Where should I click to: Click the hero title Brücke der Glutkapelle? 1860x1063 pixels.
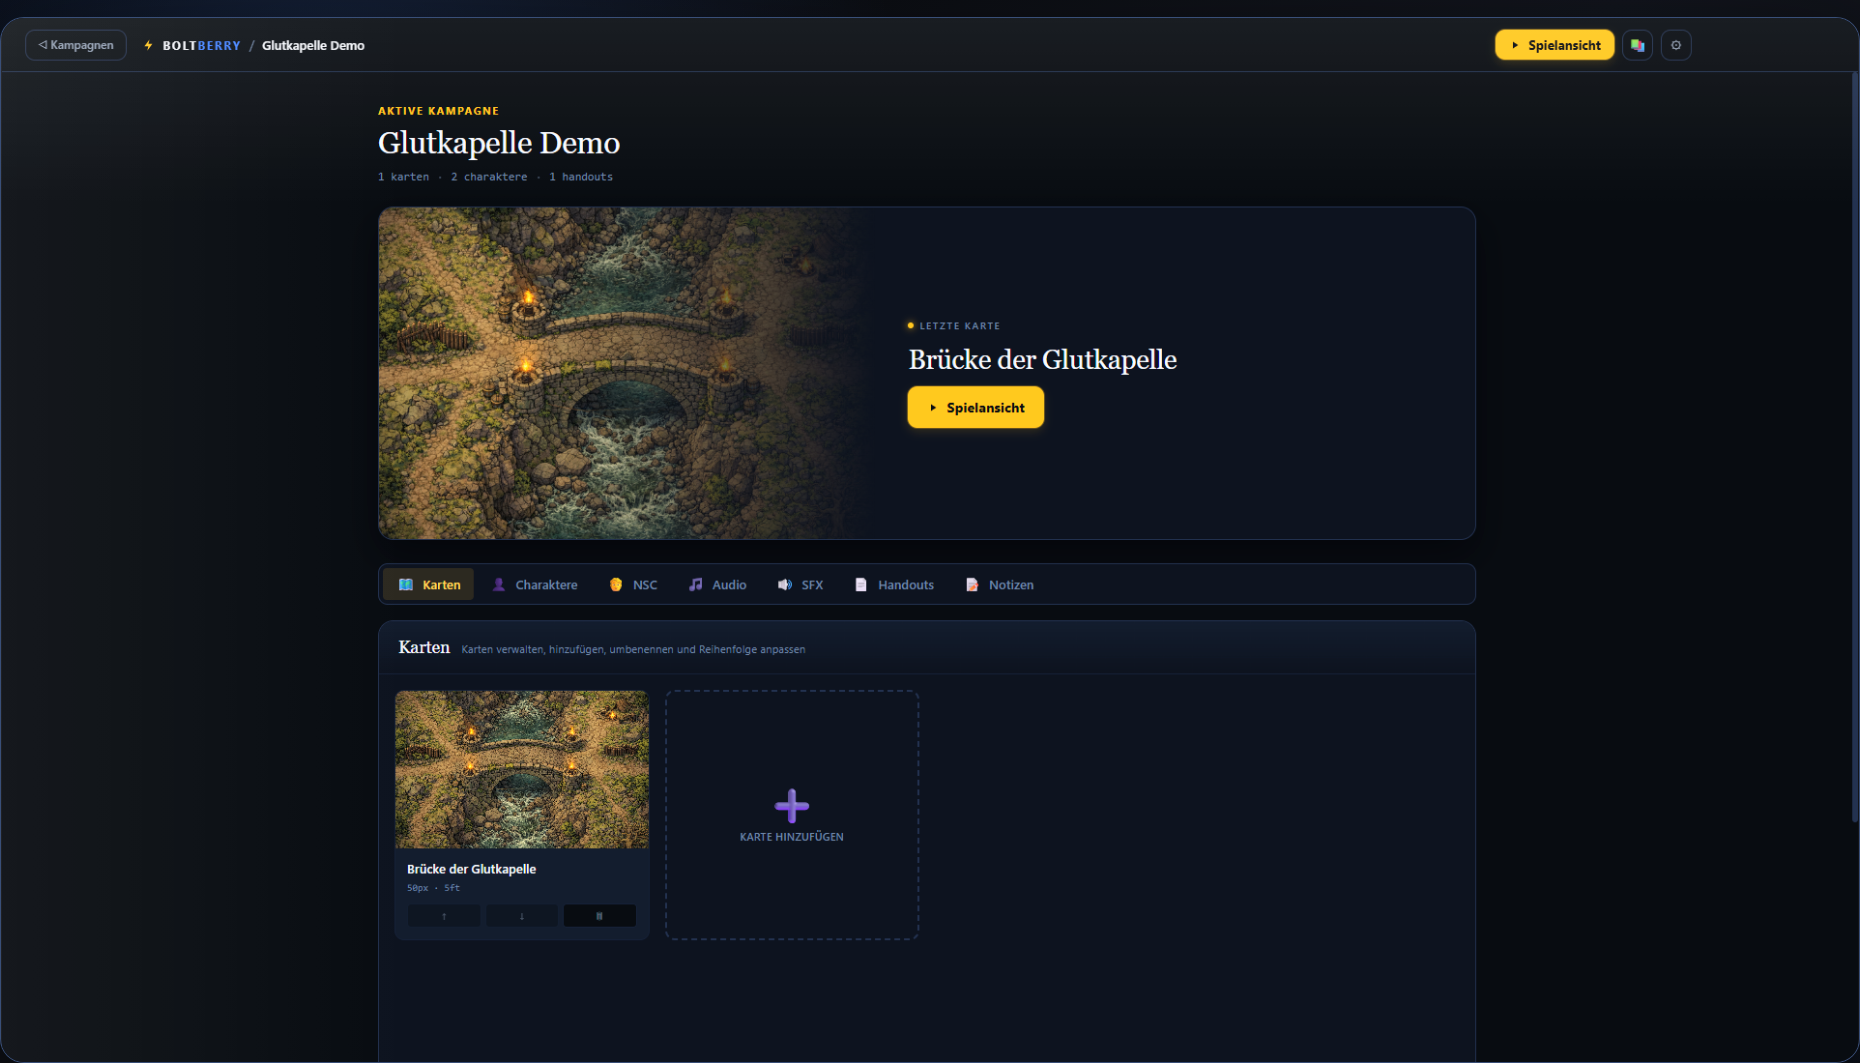pos(1042,359)
